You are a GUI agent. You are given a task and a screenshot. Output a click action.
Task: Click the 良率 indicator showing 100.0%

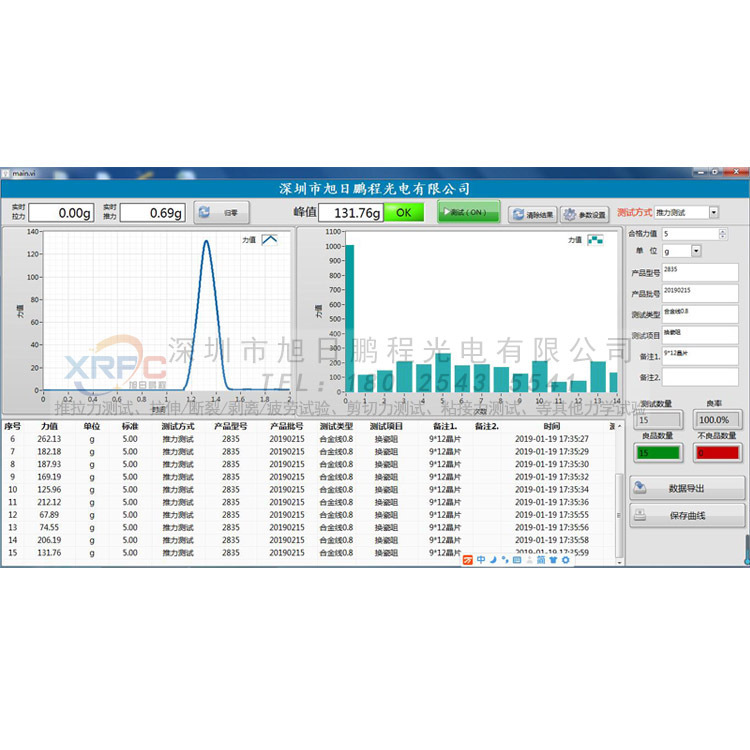(x=717, y=420)
